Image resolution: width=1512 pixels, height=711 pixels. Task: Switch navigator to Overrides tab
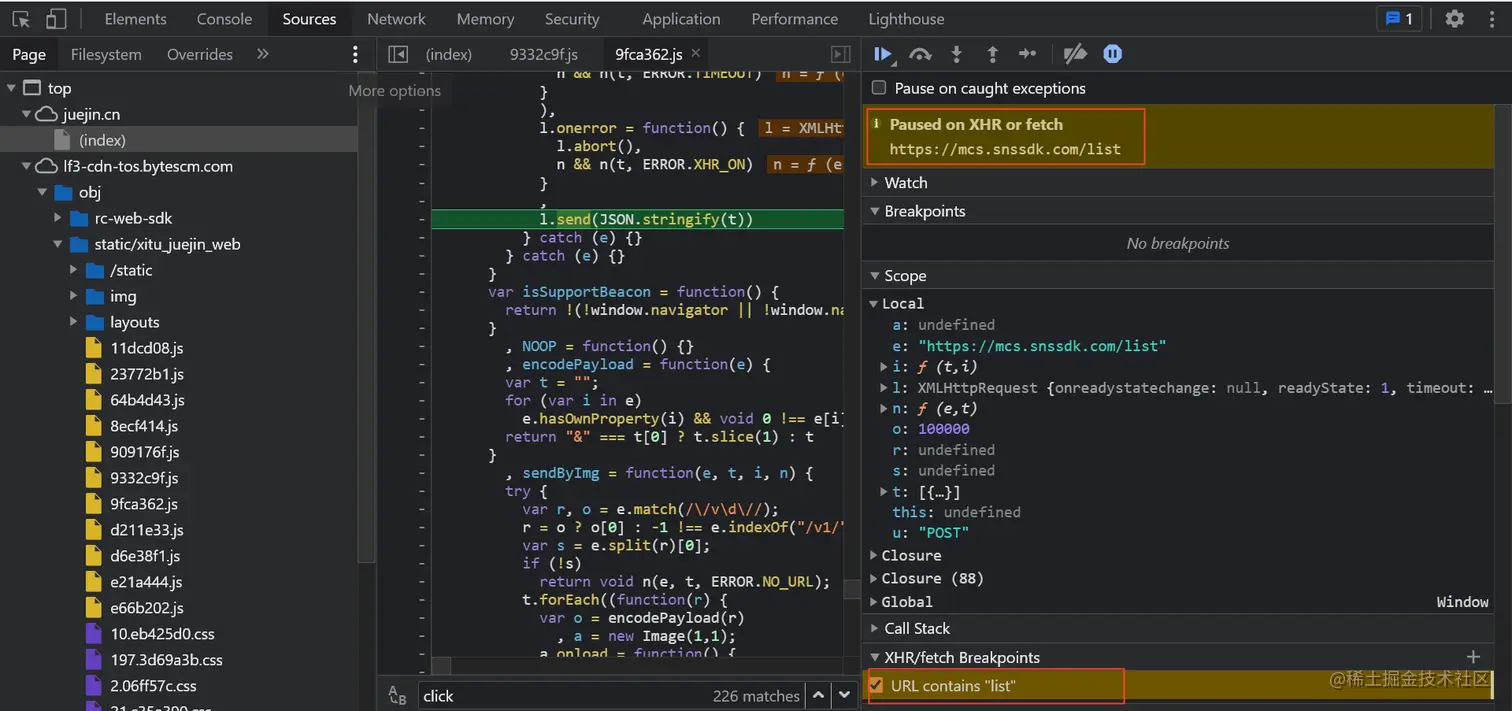coord(200,54)
